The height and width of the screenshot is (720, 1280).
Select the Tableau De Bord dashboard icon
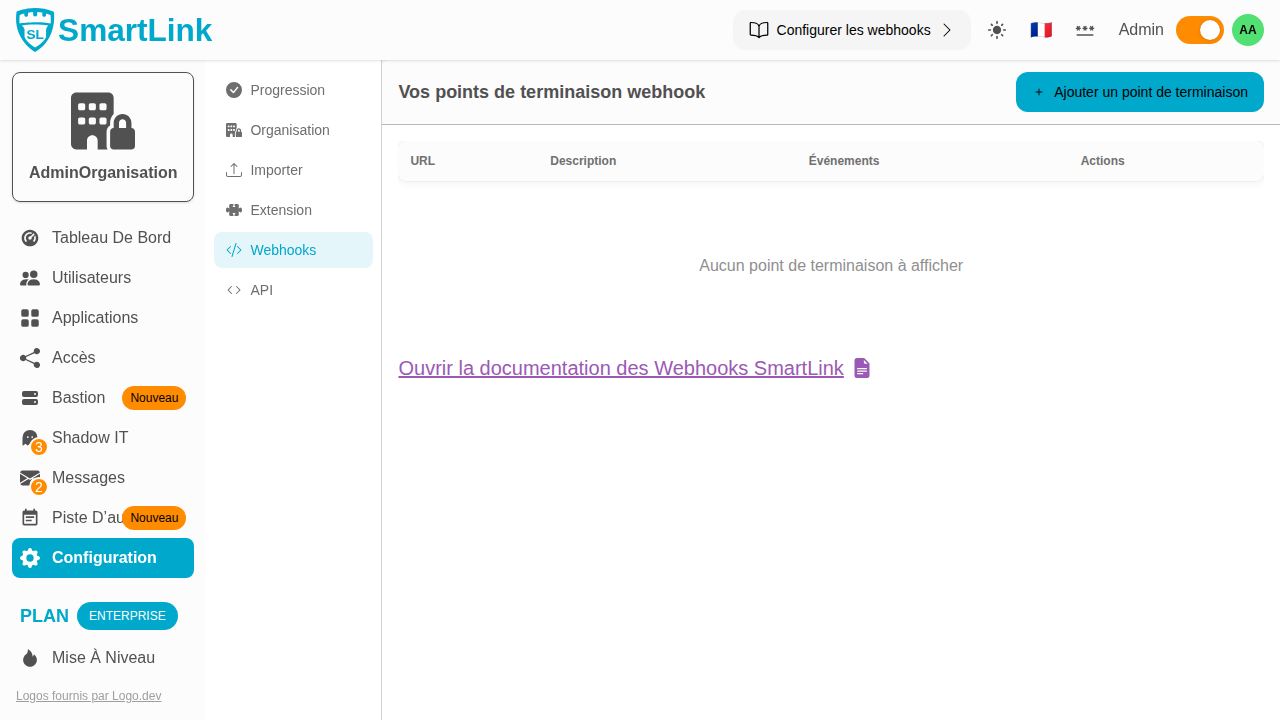(29, 237)
